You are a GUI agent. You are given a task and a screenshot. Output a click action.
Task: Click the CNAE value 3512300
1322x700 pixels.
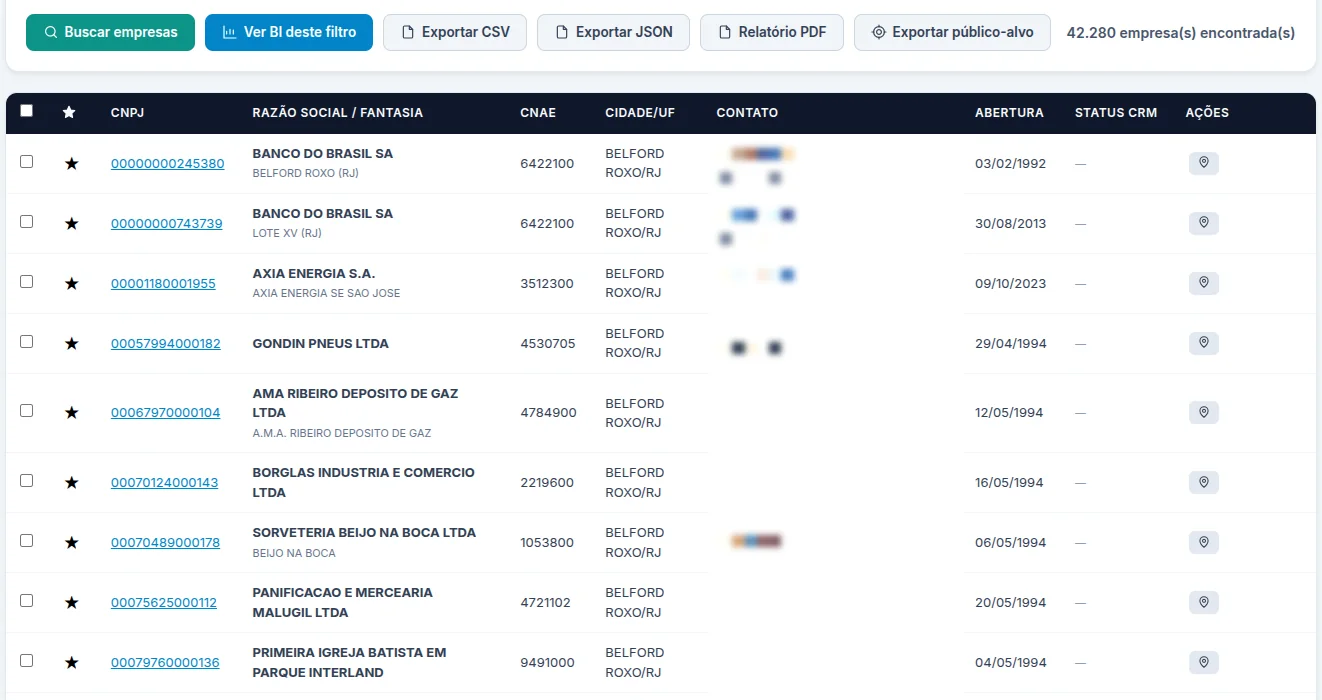click(x=547, y=283)
